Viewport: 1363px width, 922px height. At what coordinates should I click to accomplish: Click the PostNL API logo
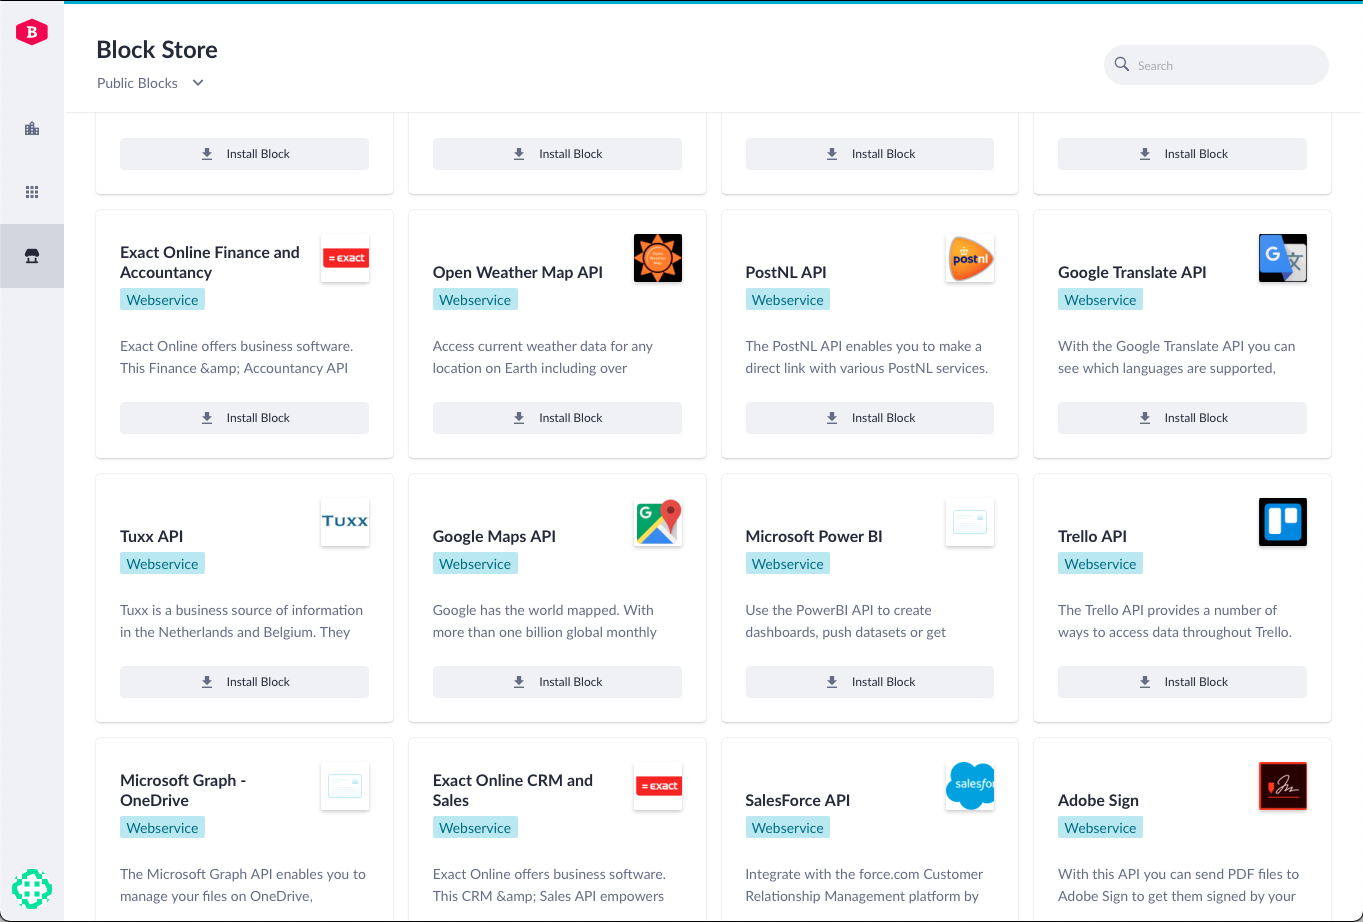click(x=969, y=257)
